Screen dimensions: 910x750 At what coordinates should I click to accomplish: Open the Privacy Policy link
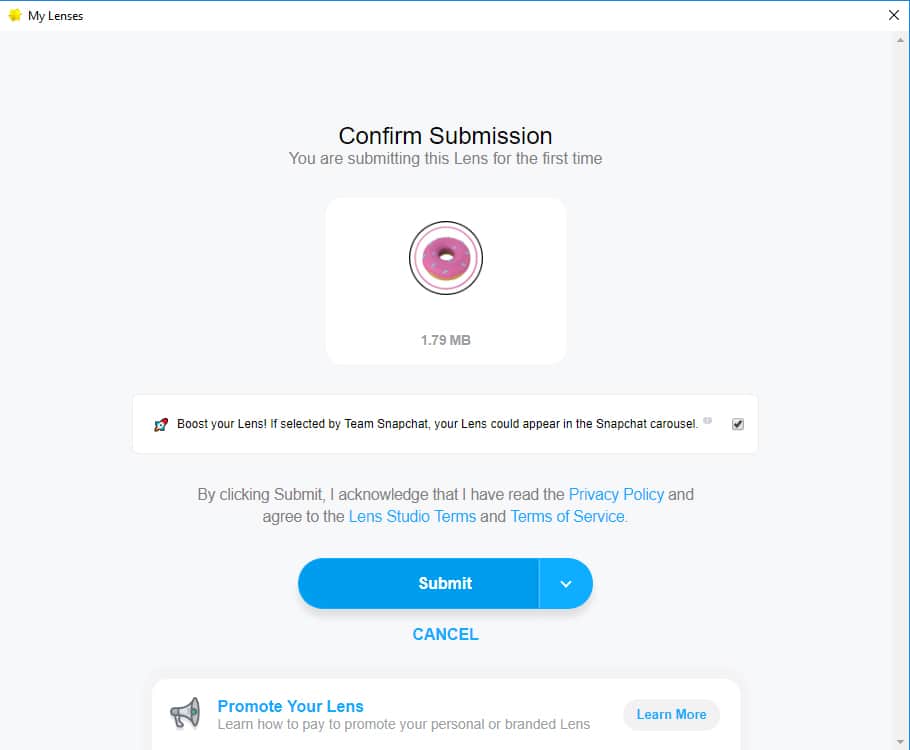pyautogui.click(x=616, y=494)
